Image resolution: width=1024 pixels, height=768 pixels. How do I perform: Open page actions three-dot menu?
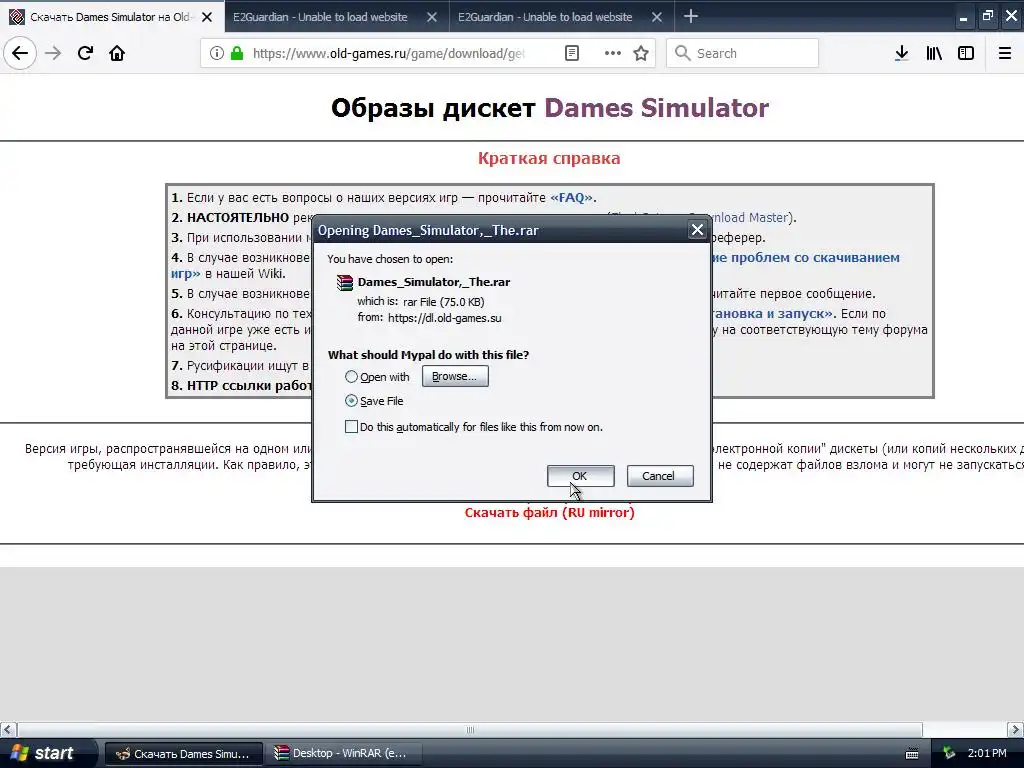pyautogui.click(x=613, y=53)
